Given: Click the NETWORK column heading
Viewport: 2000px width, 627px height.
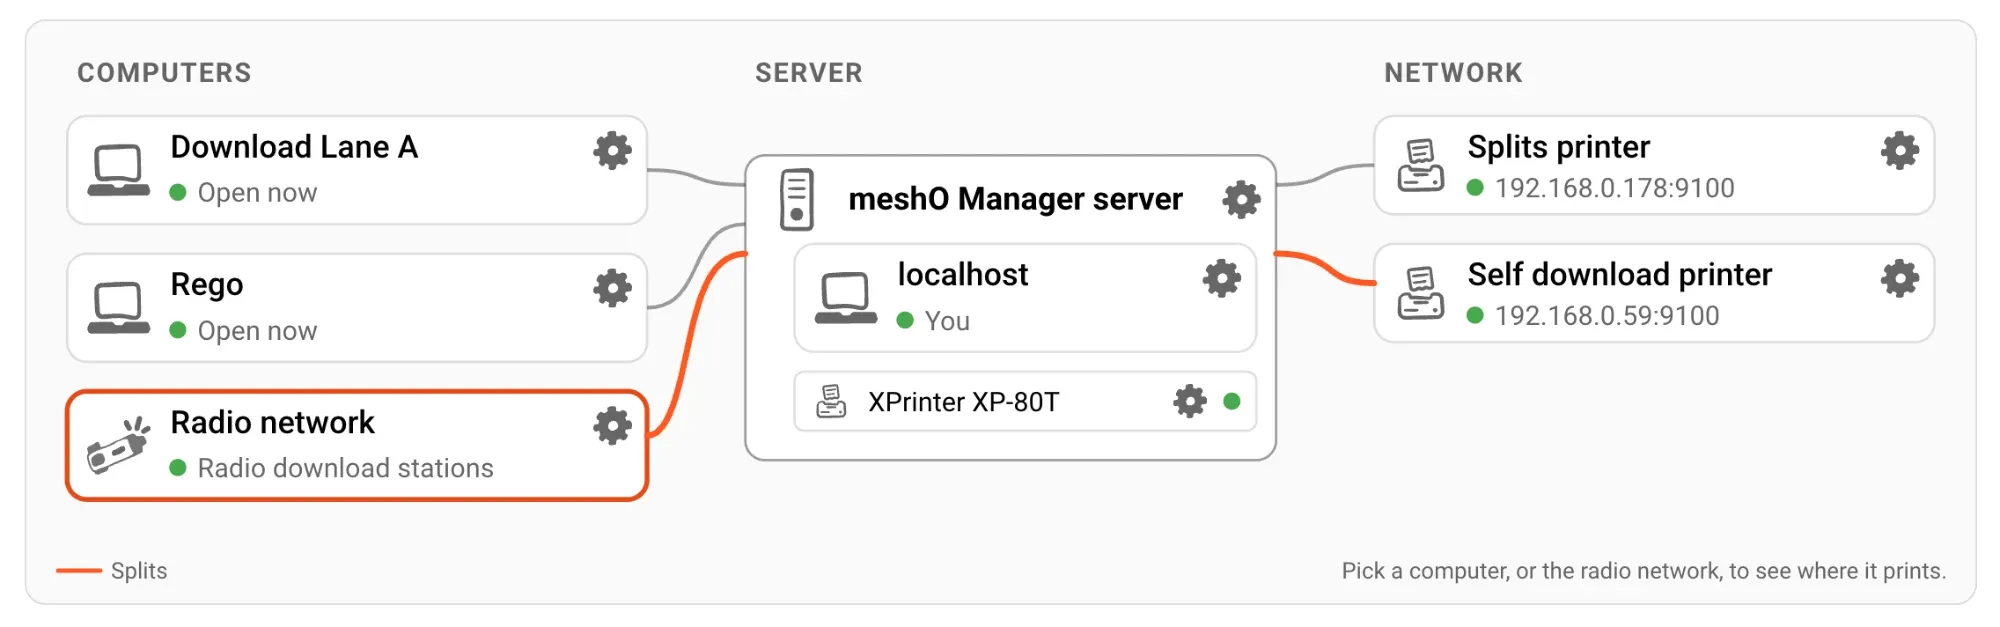Looking at the screenshot, I should click(1453, 73).
